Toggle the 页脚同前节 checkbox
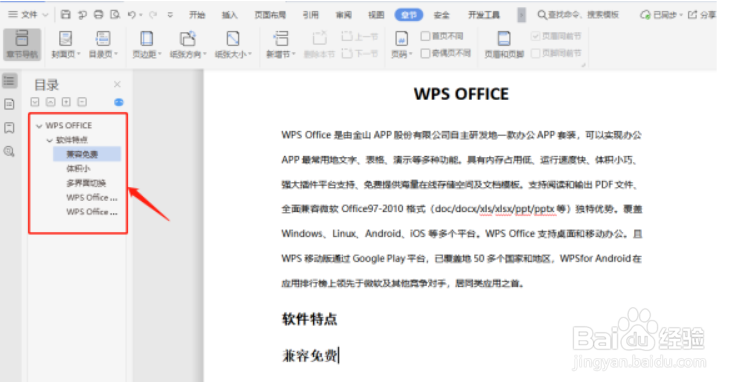 coord(535,53)
